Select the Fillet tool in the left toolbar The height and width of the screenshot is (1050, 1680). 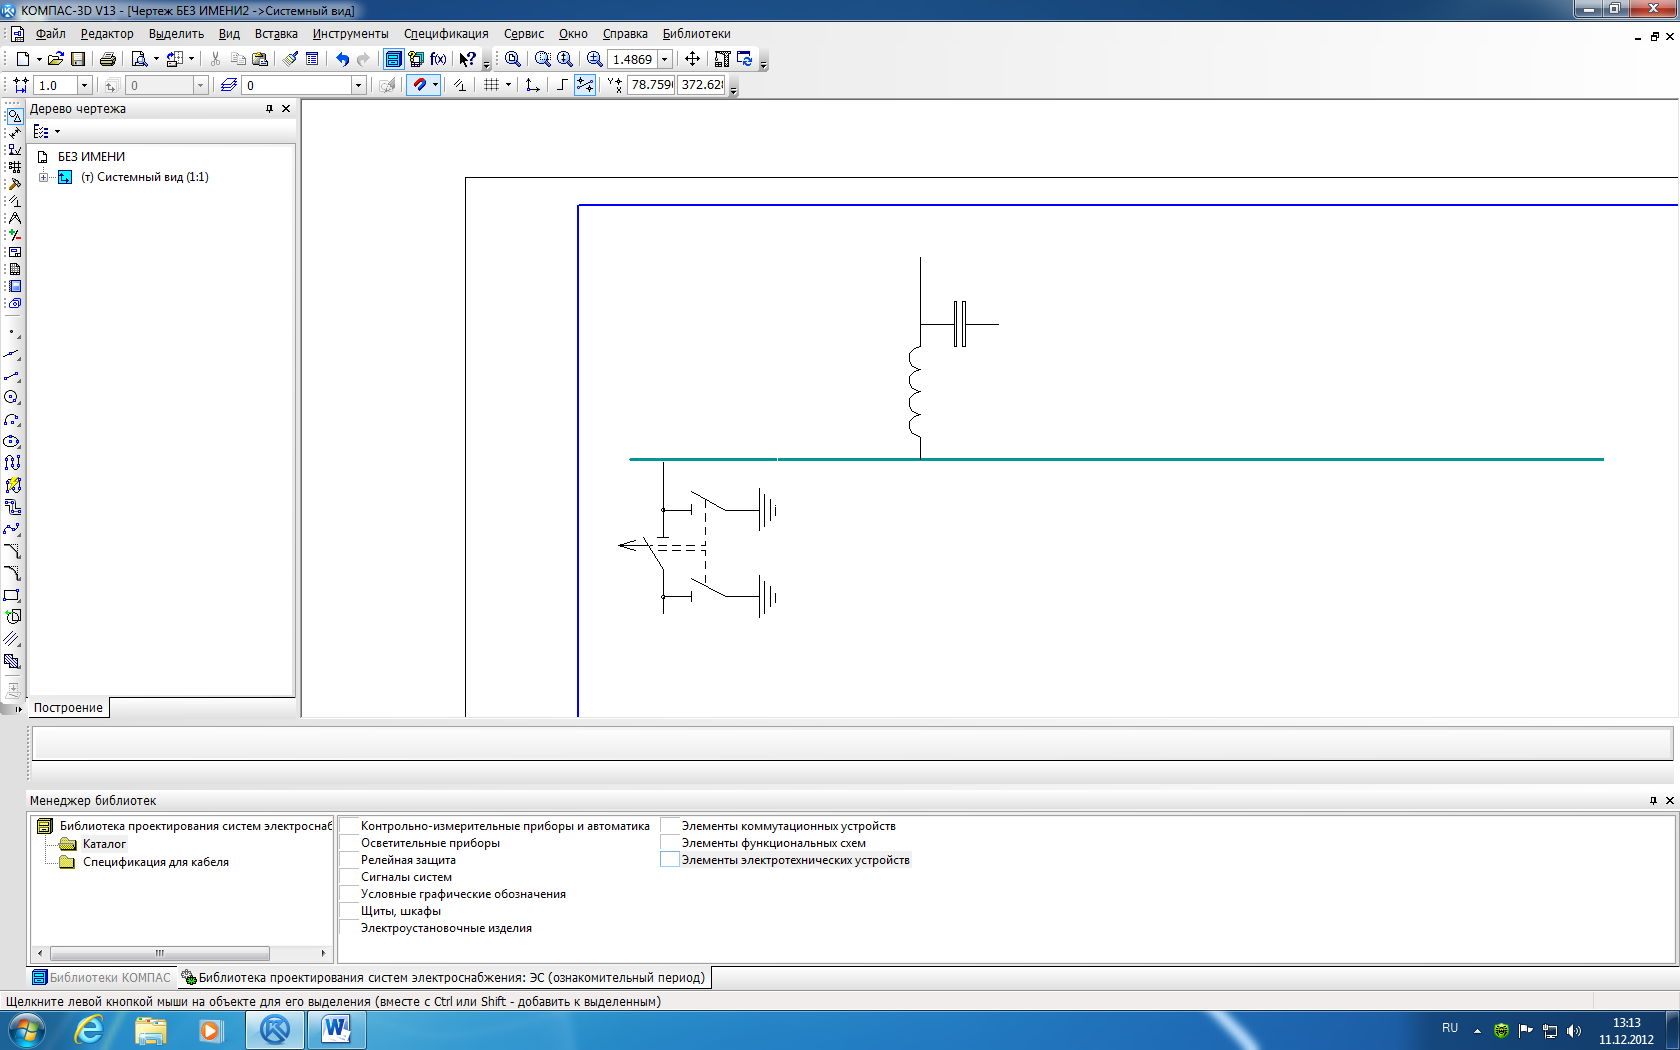12,573
